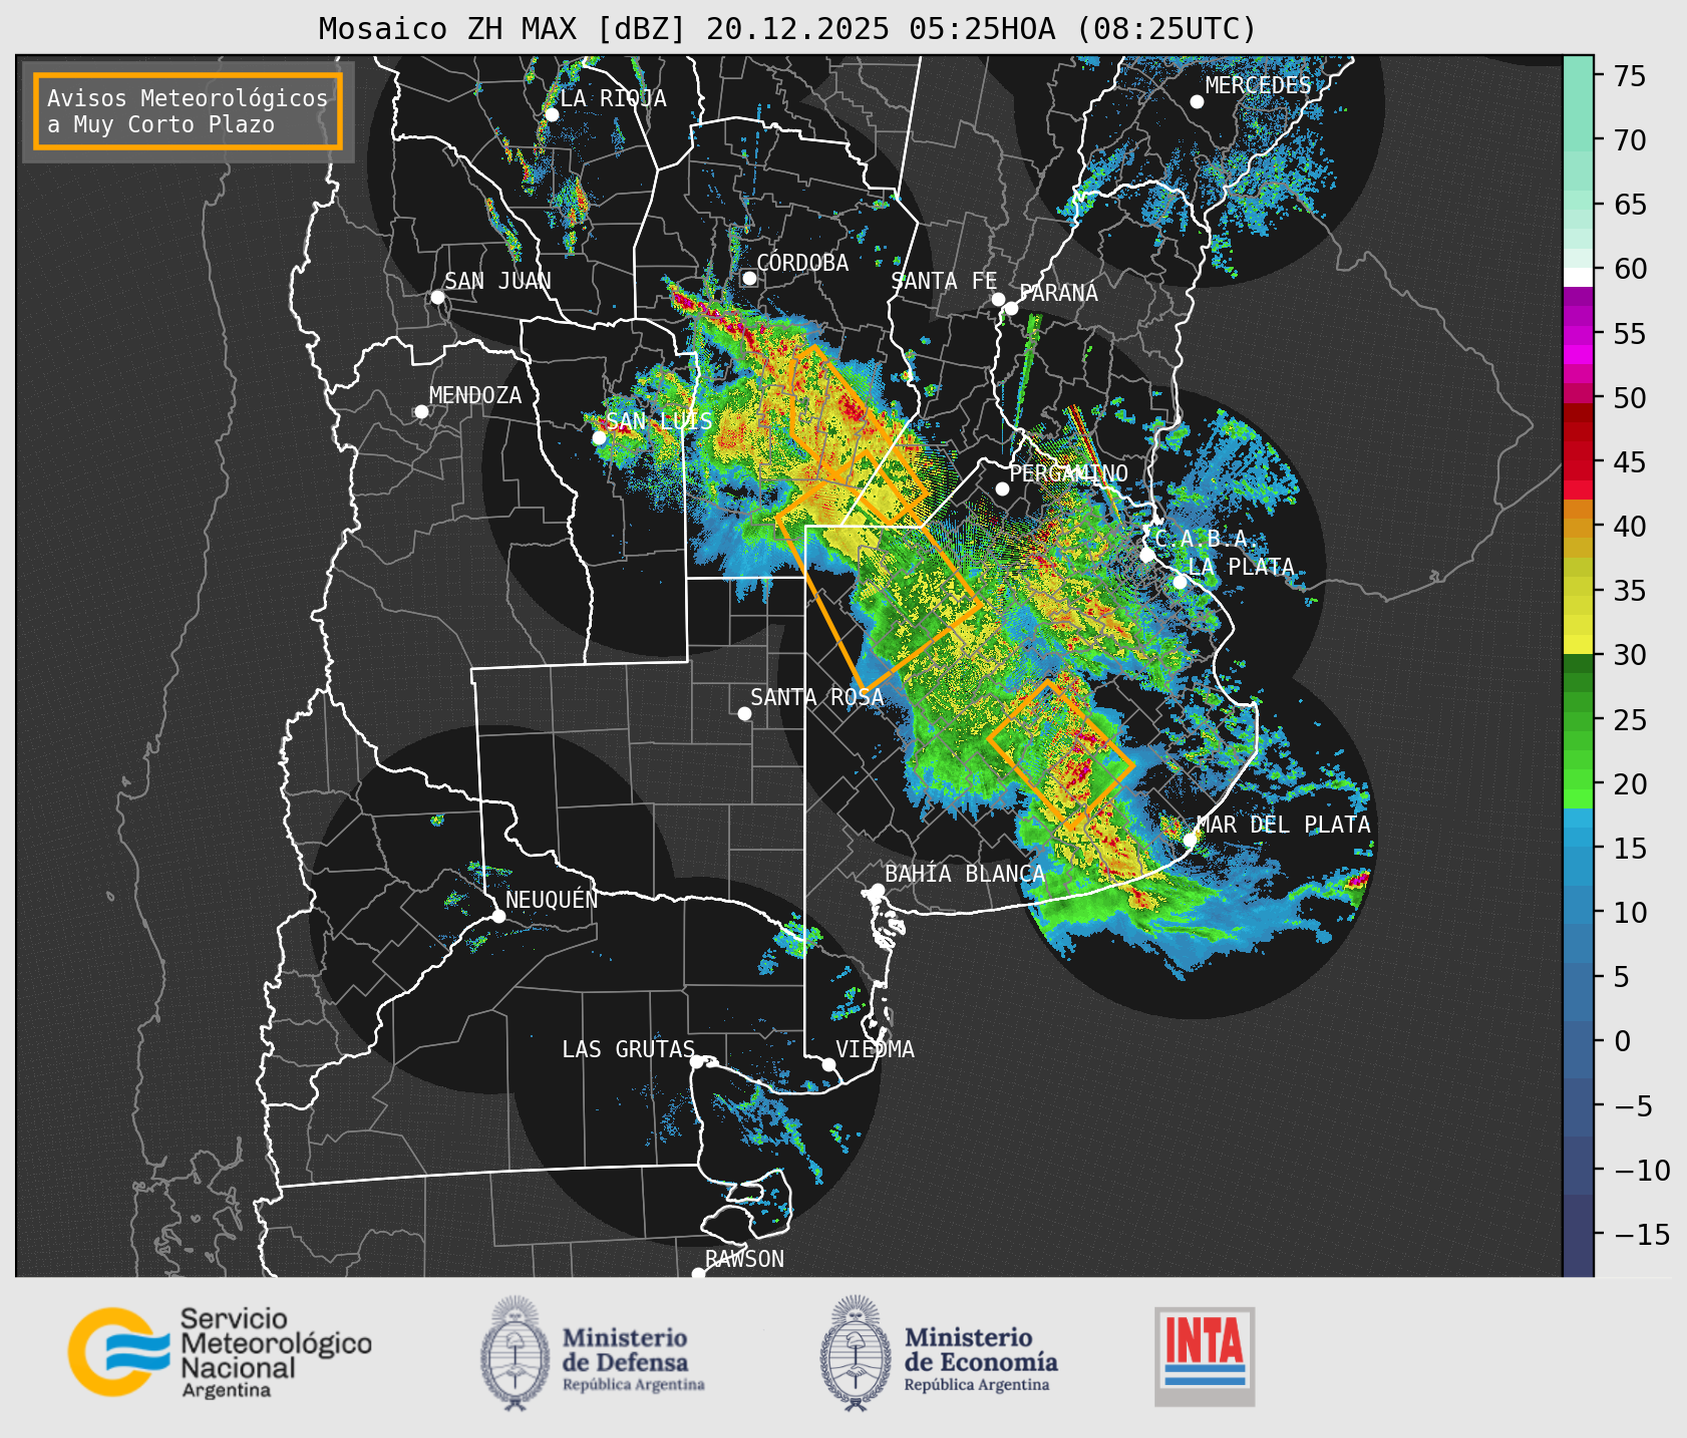Click the VIEDMA label text
This screenshot has width=1687, height=1438.
point(875,1050)
